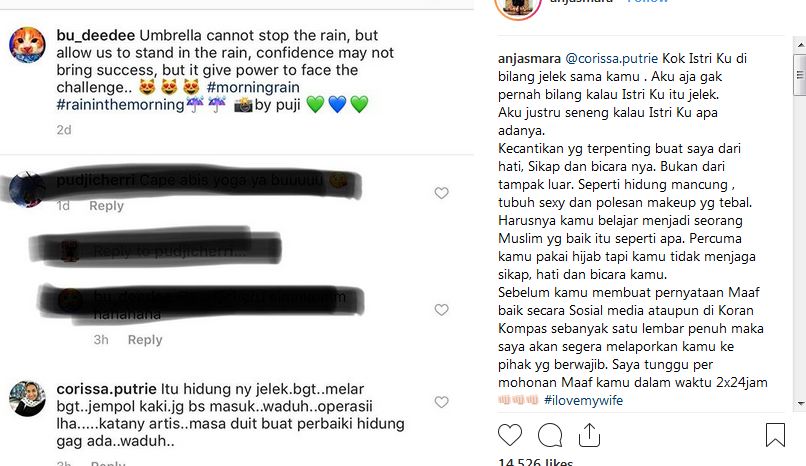Open bu_deedee profile picture
The width and height of the screenshot is (806, 466).
pos(27,45)
